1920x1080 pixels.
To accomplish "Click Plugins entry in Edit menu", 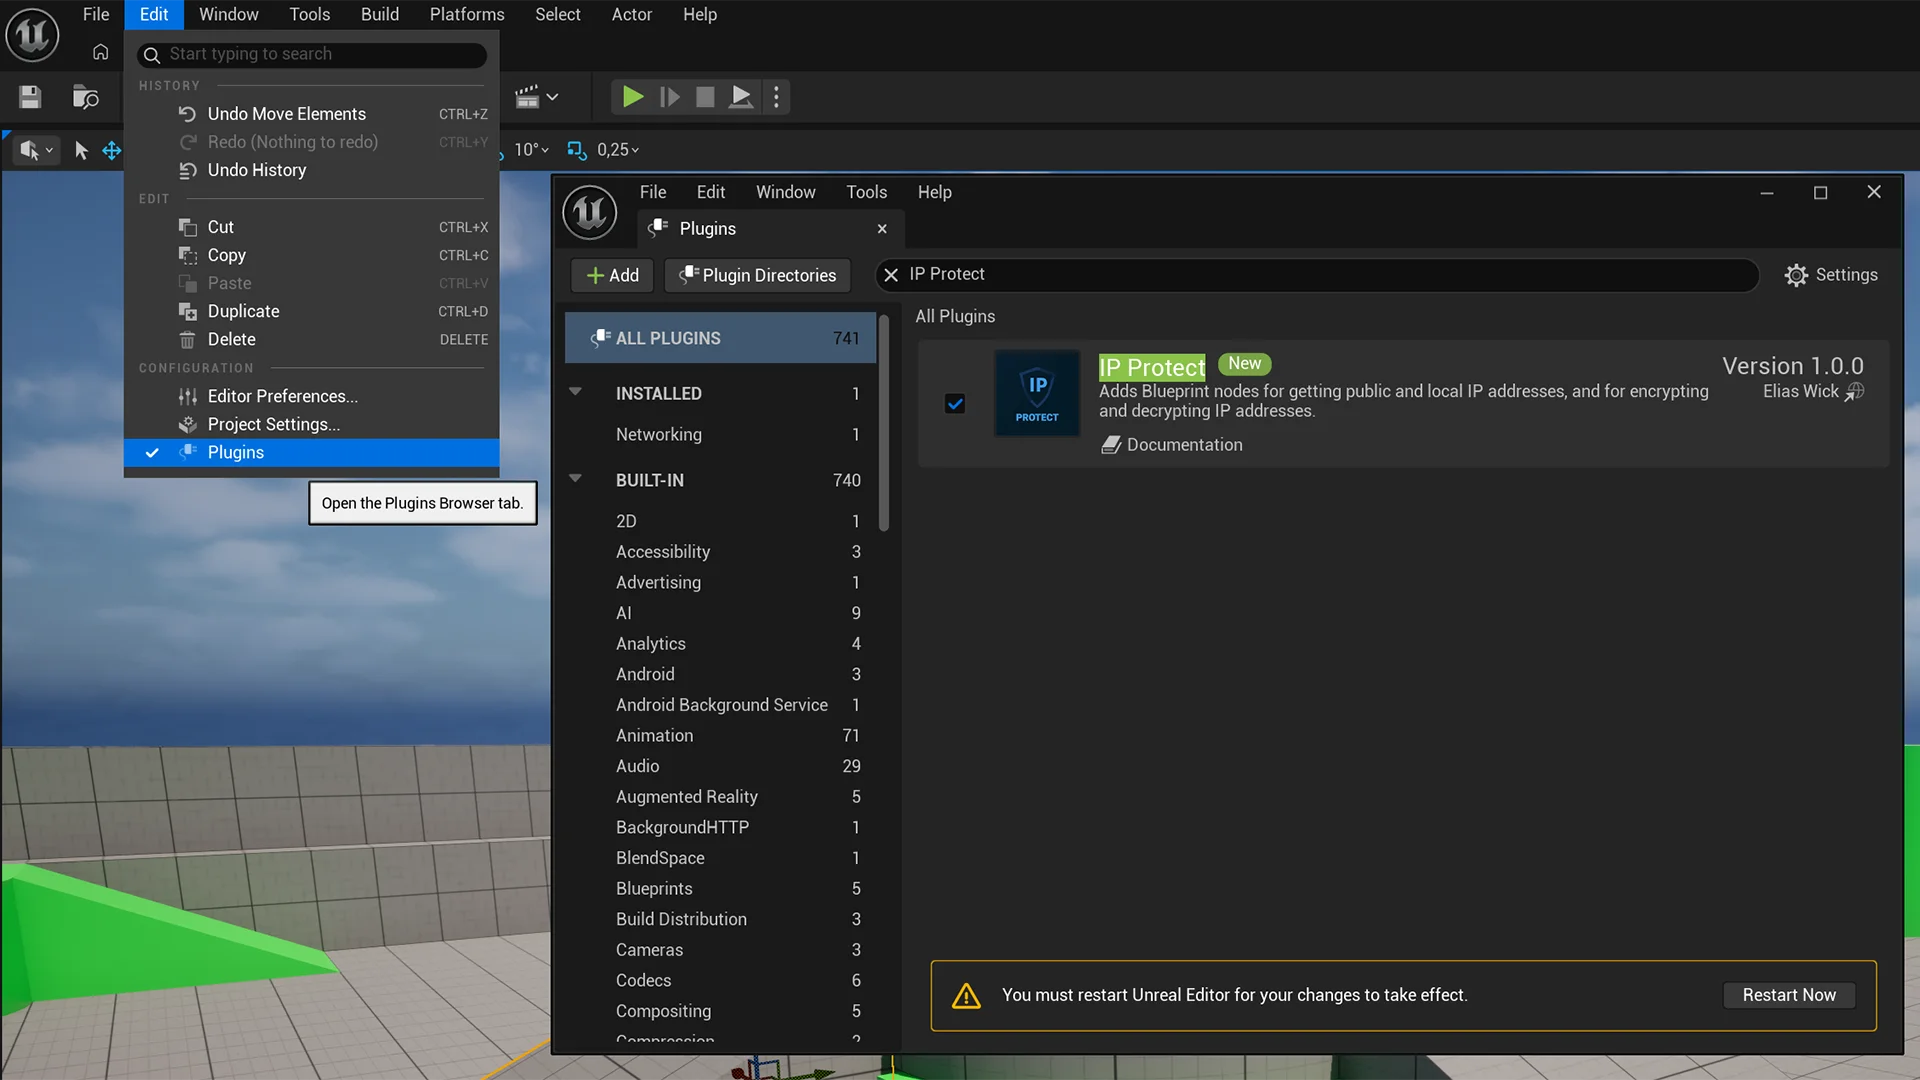I will point(312,452).
